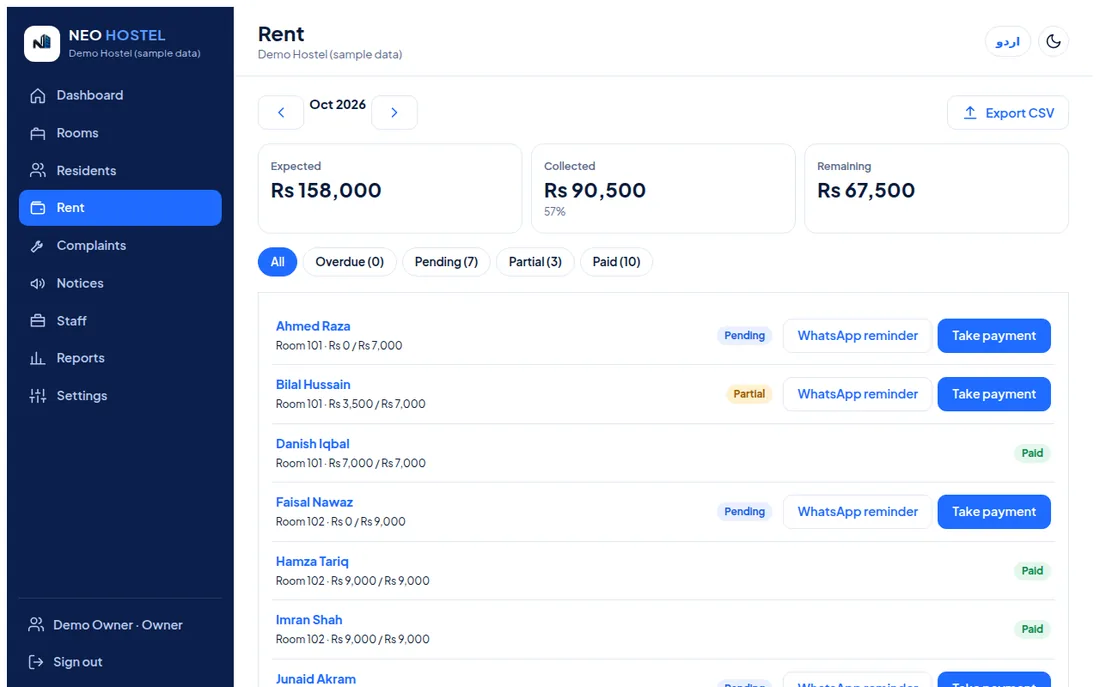The width and height of the screenshot is (1100, 687).
Task: Filter by Paid (10)
Action: click(616, 262)
